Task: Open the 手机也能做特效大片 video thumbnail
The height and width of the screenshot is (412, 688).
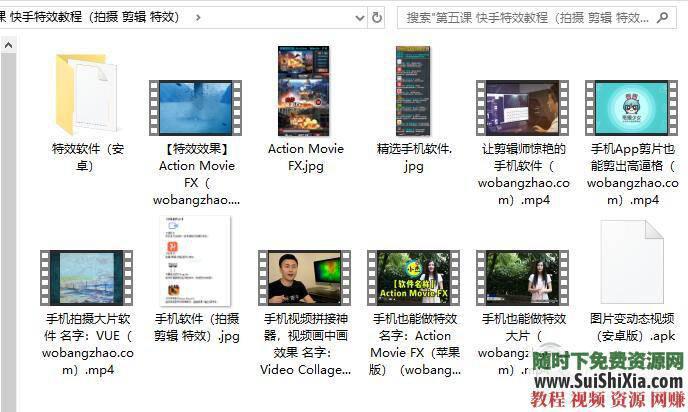Action: (523, 278)
